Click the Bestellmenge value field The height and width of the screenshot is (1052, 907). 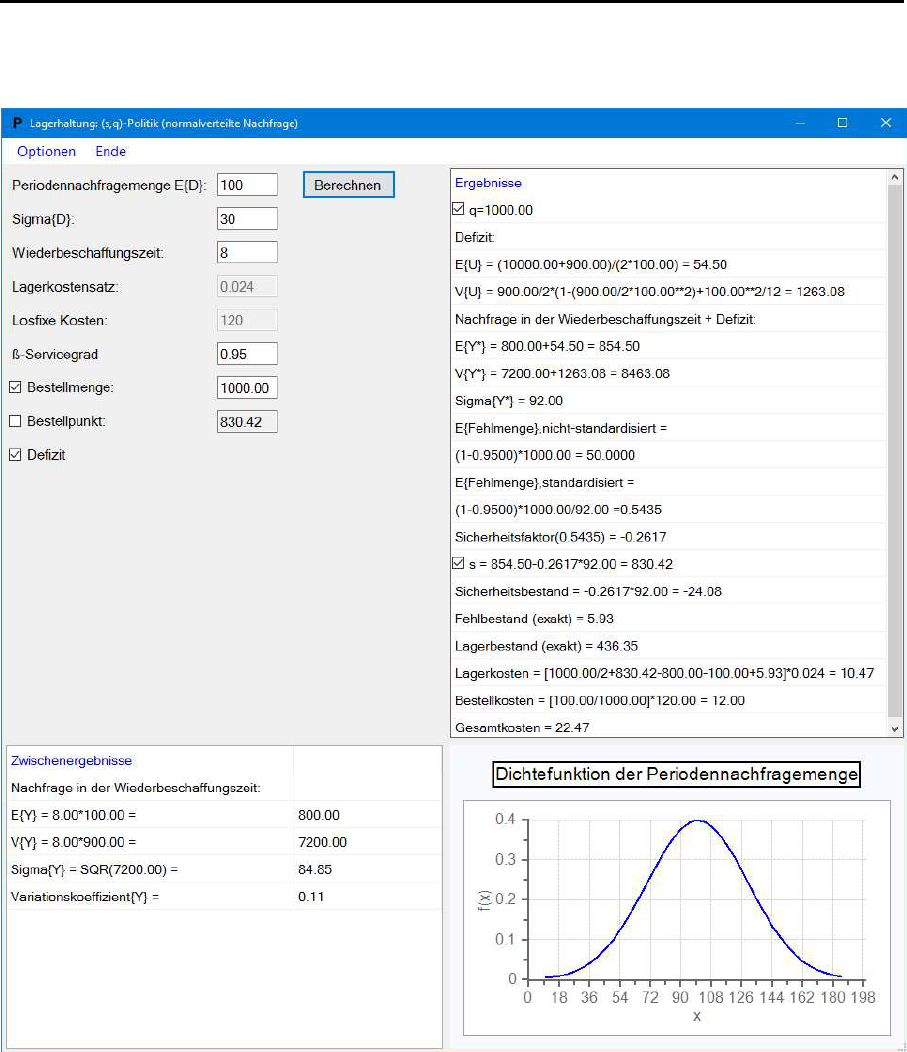coord(246,388)
